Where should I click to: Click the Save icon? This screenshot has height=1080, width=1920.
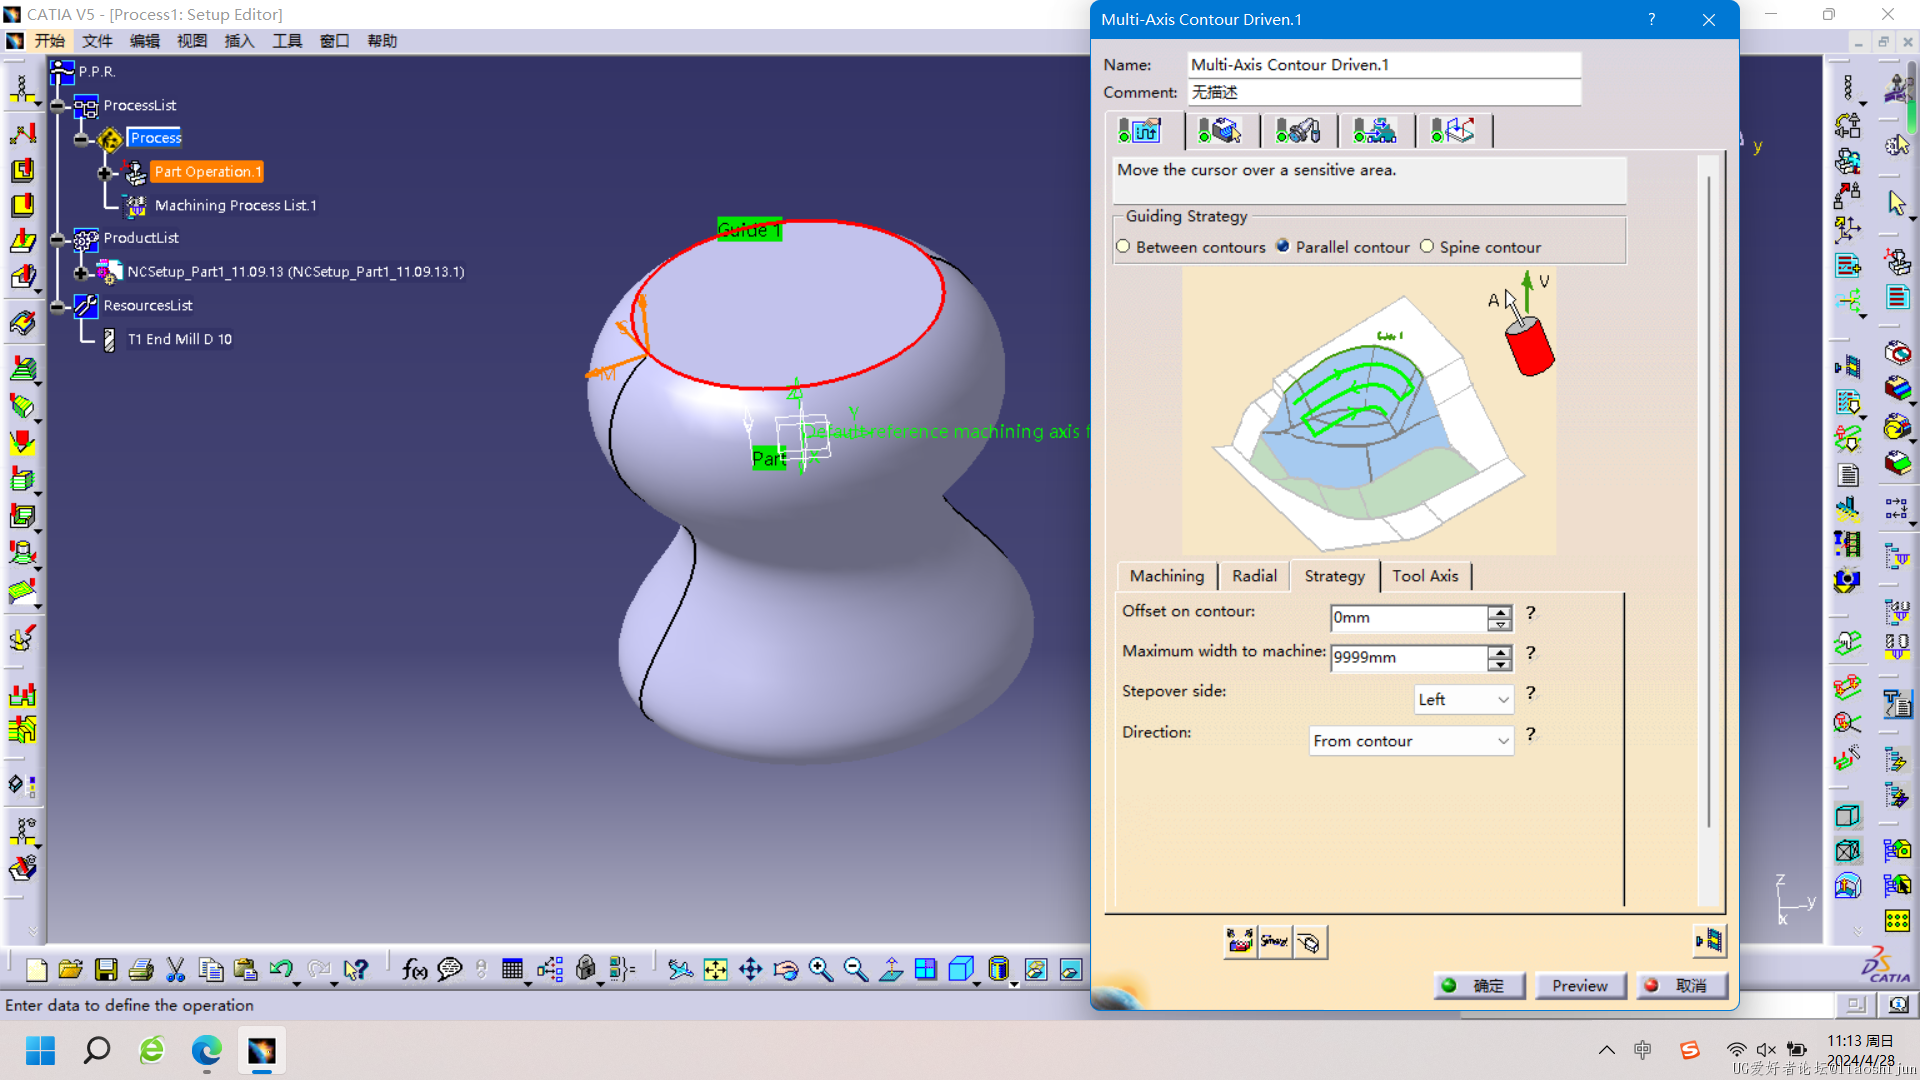point(106,969)
